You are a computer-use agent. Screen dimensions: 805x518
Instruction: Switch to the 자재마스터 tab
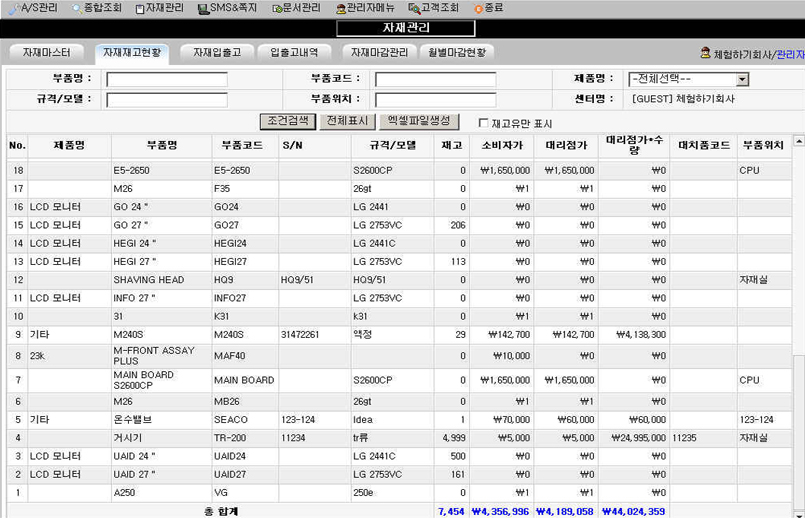tap(46, 52)
